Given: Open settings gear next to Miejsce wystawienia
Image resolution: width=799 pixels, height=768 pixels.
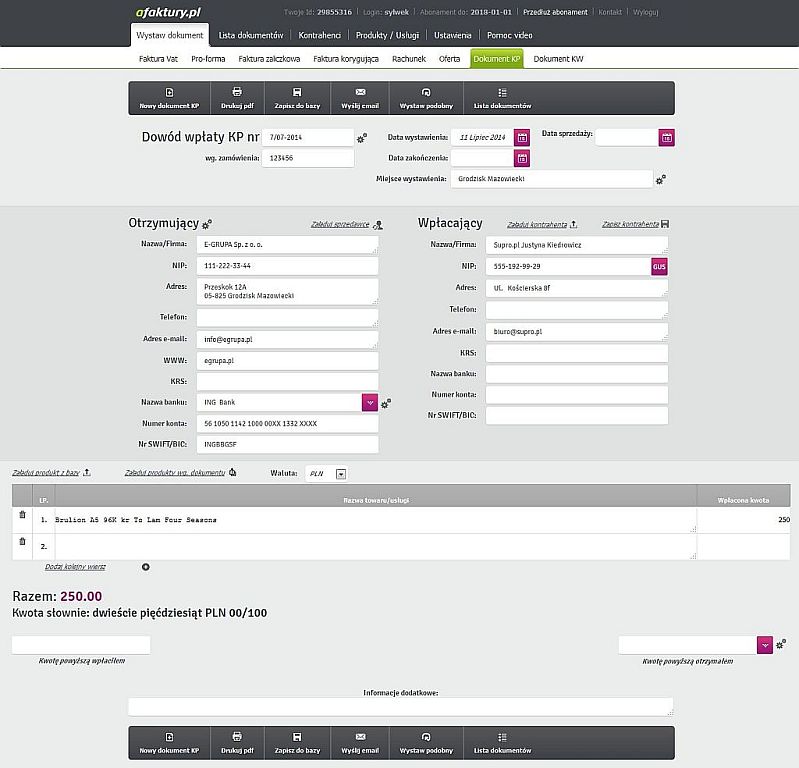Looking at the screenshot, I should coord(661,179).
